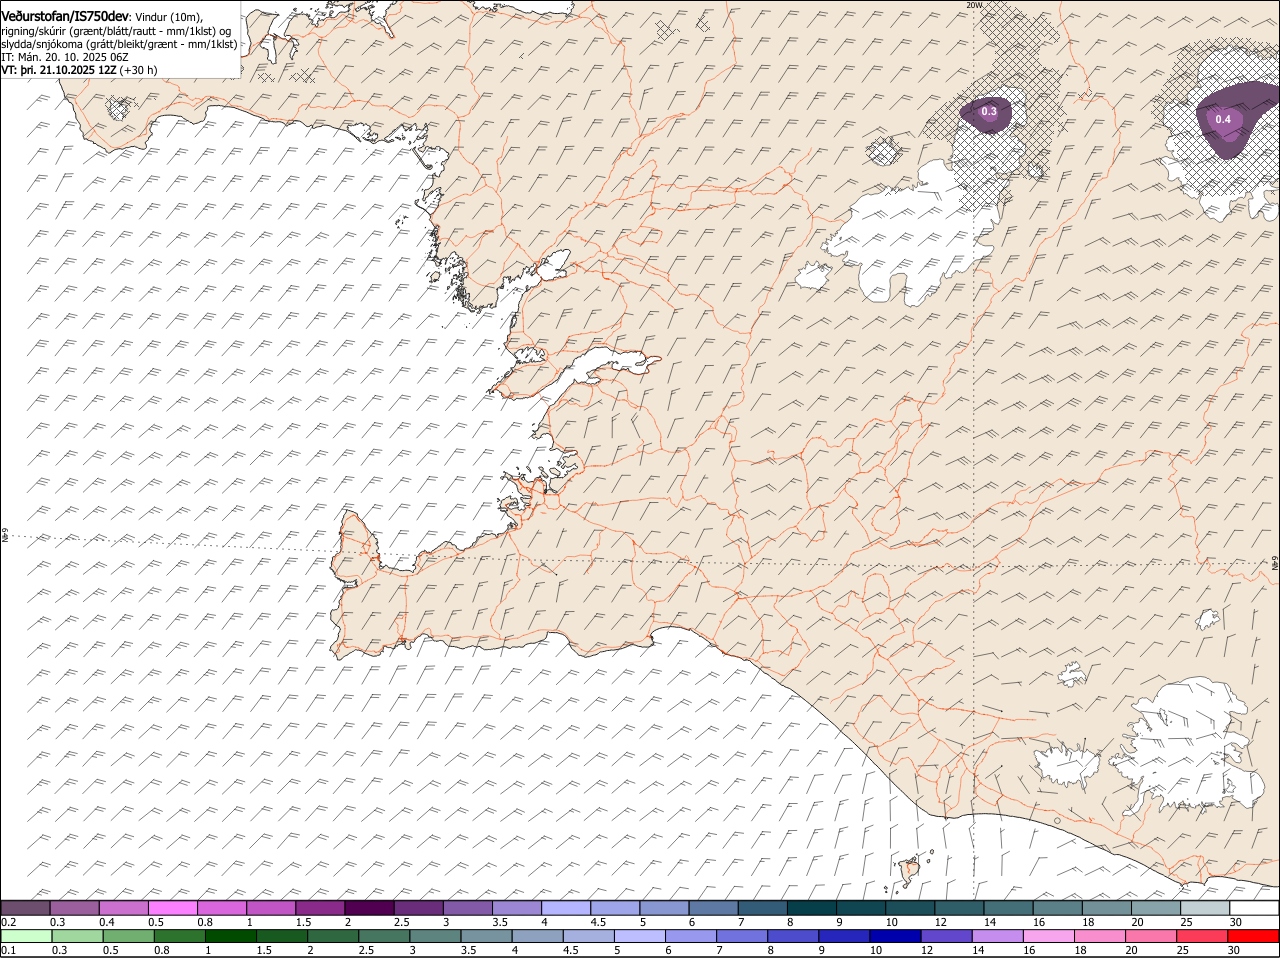Pick bottom-row red swatch starting at 25
The height and width of the screenshot is (958, 1280).
pos(1201,936)
